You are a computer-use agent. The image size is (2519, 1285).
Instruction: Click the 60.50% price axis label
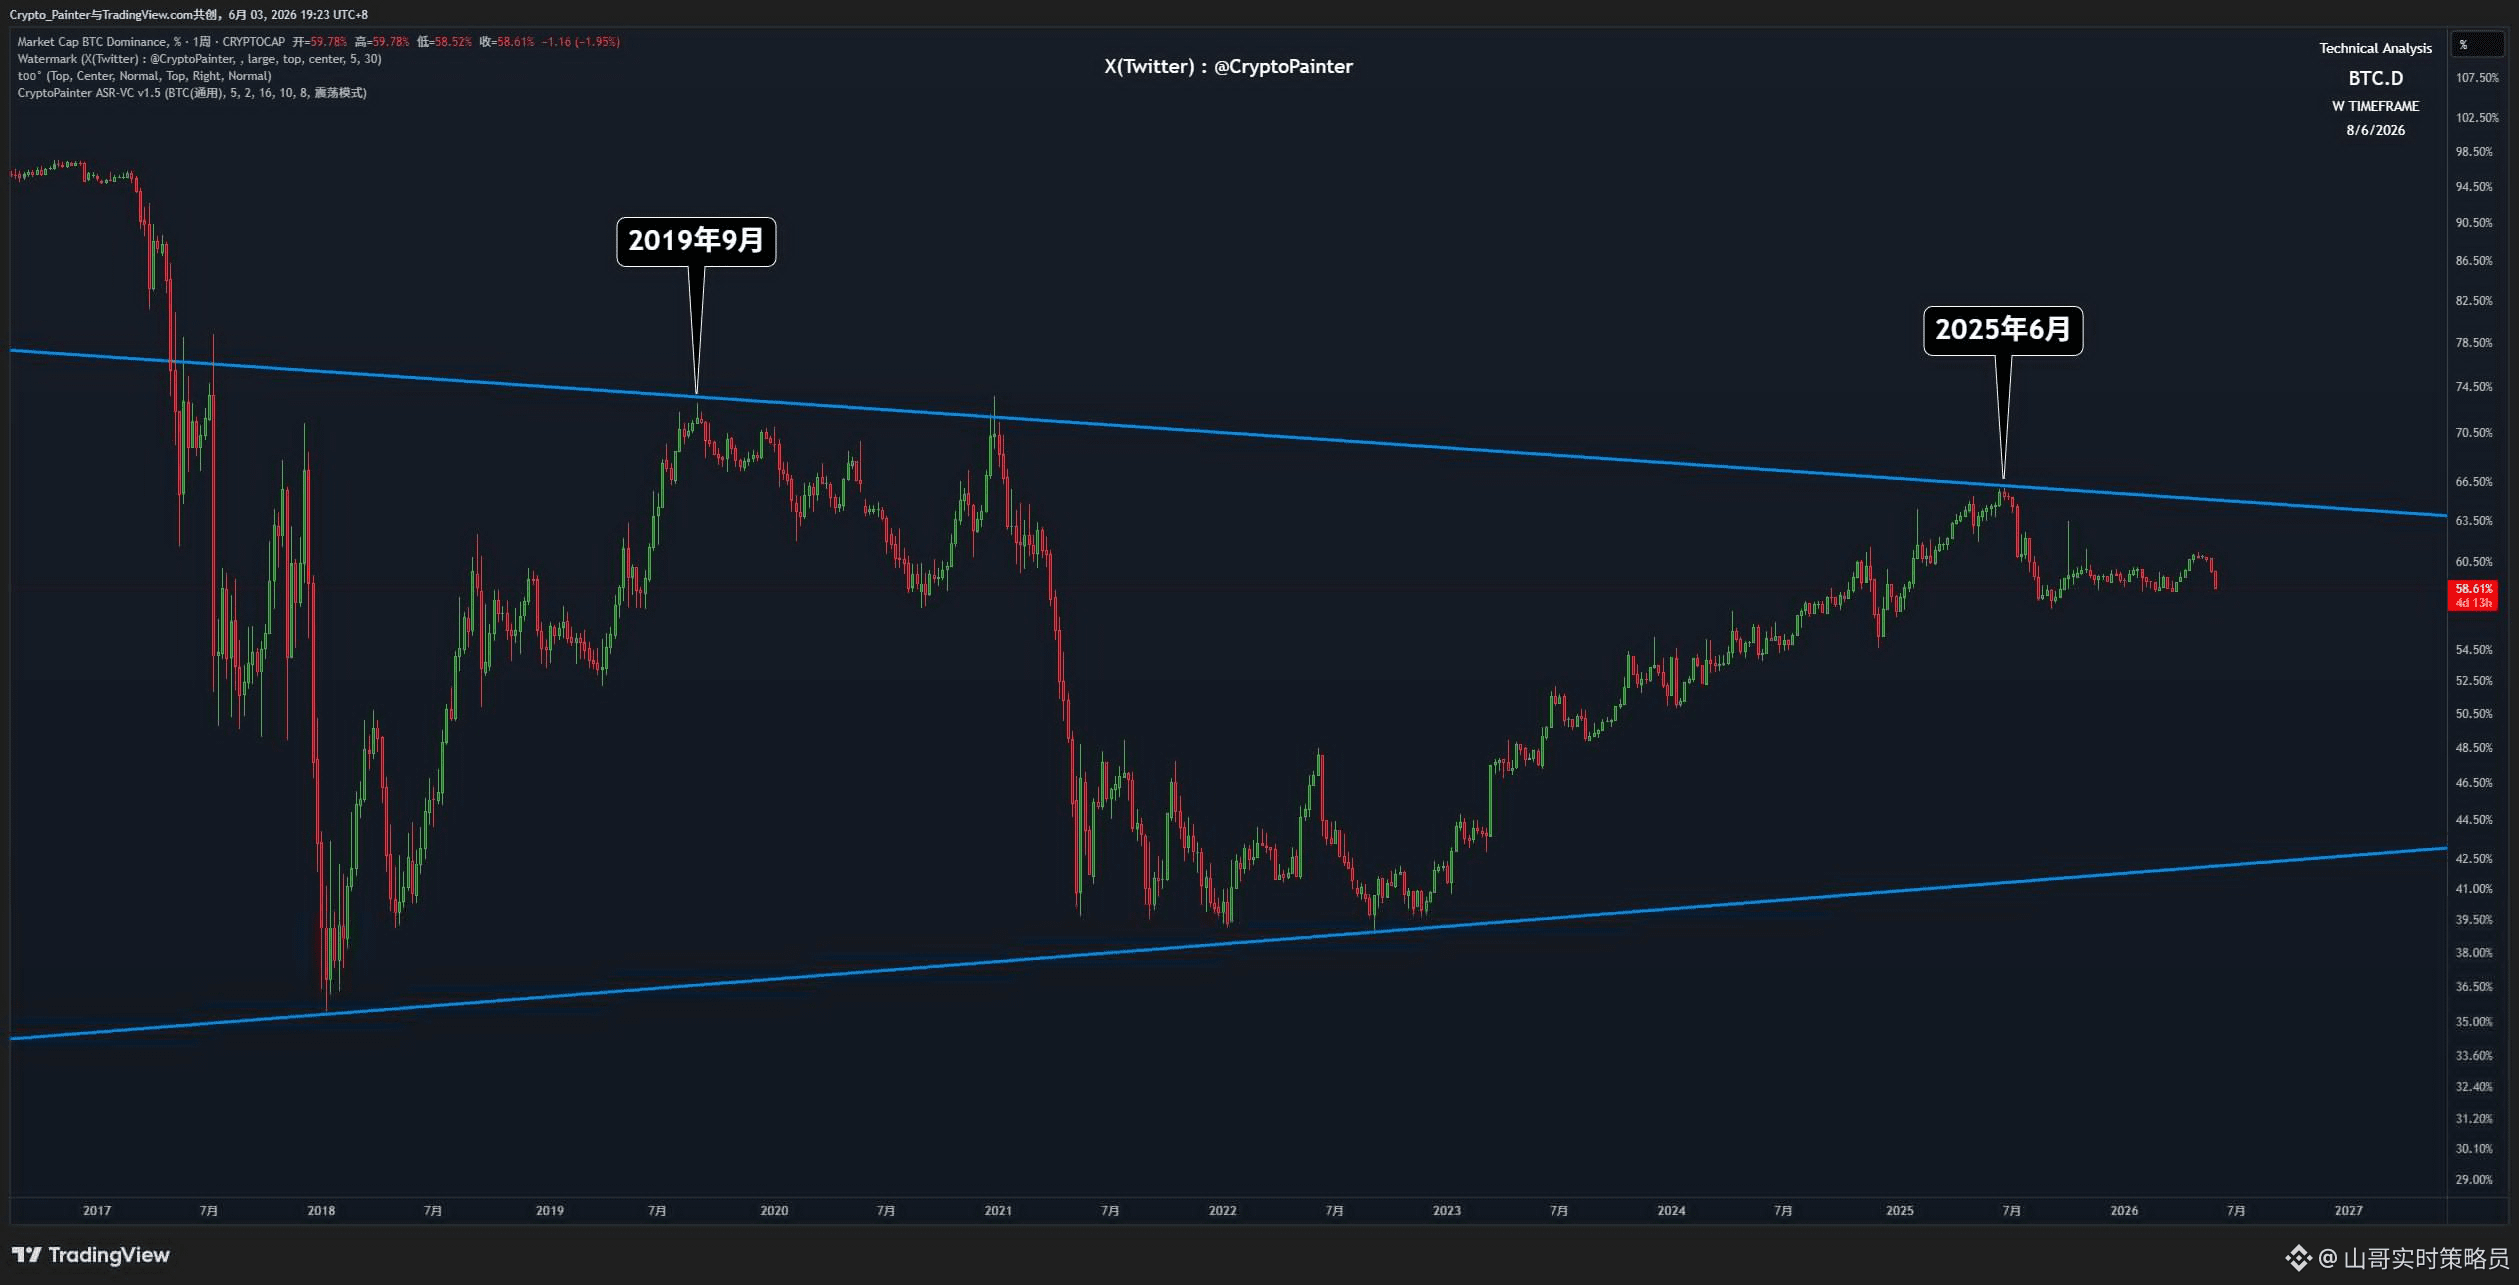pos(2474,562)
